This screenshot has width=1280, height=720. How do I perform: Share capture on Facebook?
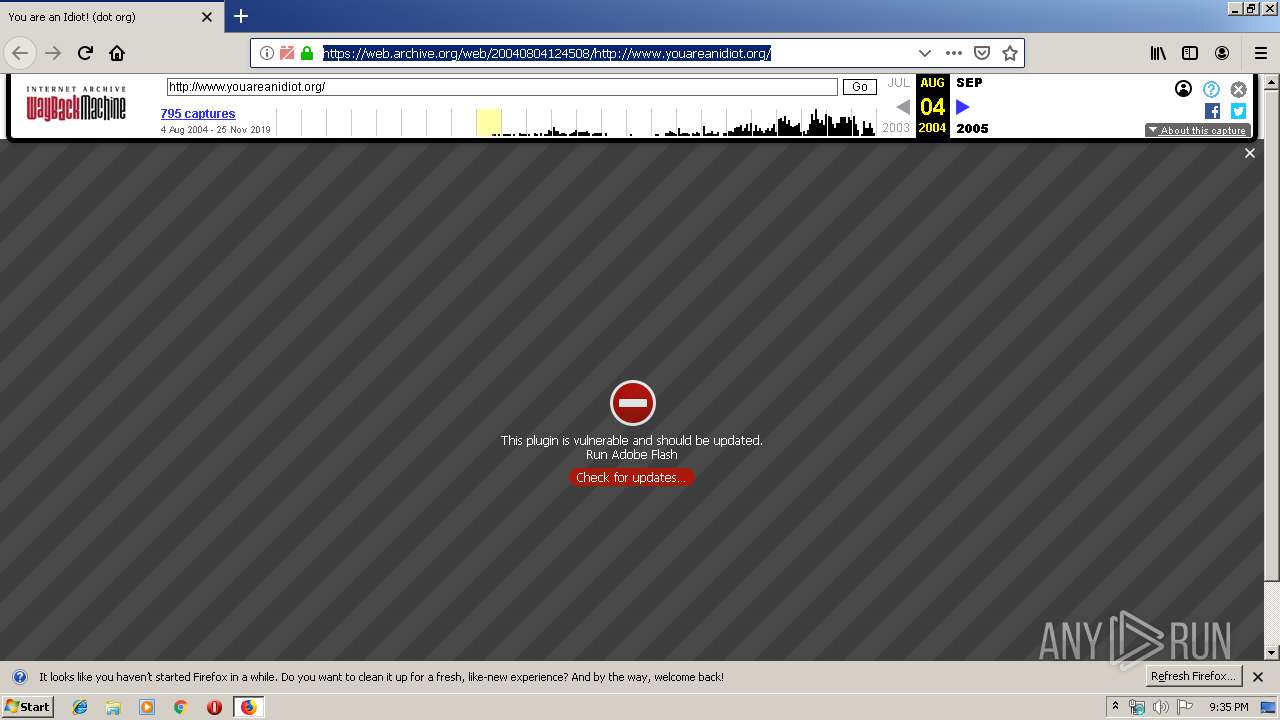1212,111
